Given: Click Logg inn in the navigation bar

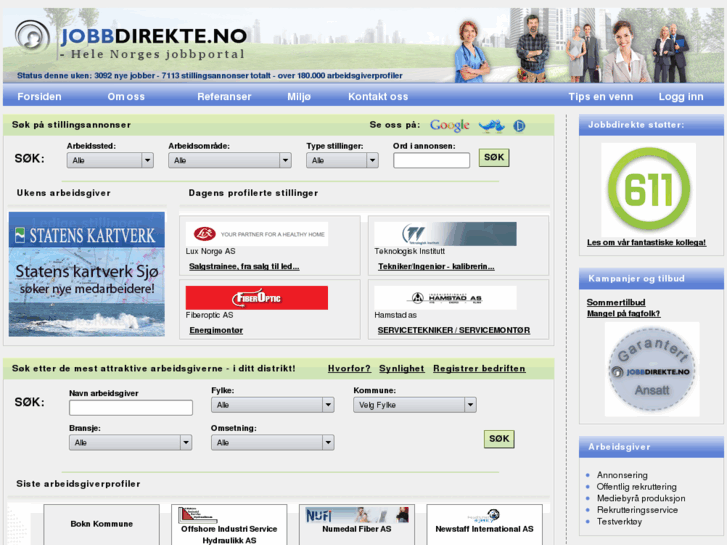Looking at the screenshot, I should click(x=681, y=96).
